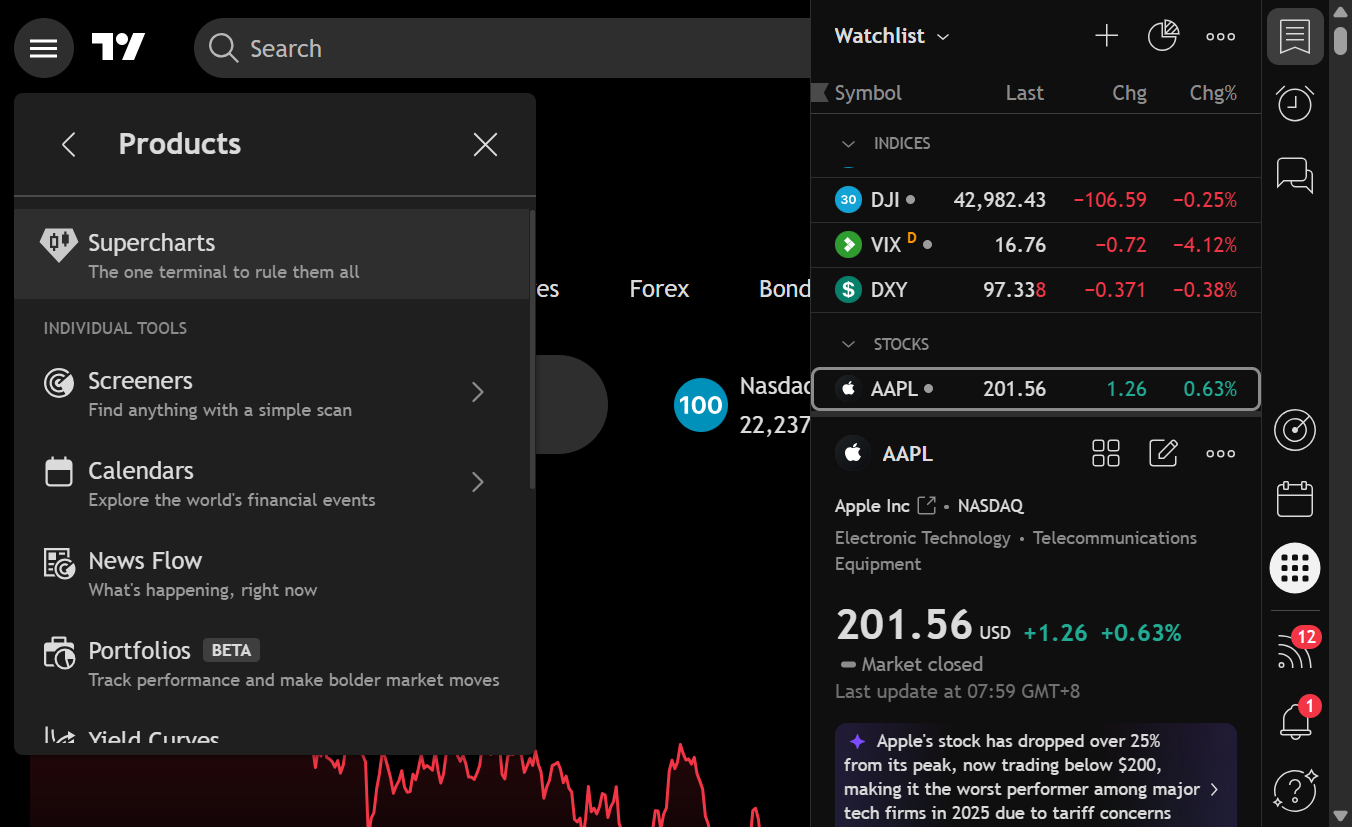Open Notifications bell icon
Viewport: 1352px width, 827px height.
(1295, 719)
